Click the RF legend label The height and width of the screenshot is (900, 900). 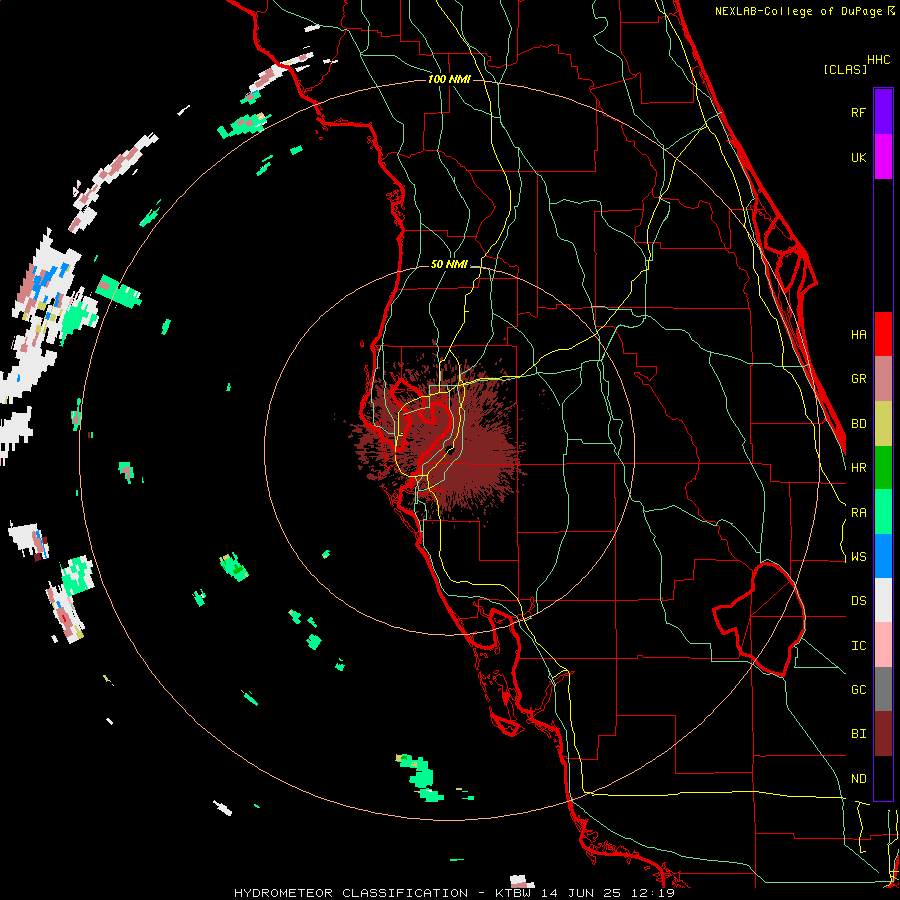pos(858,112)
